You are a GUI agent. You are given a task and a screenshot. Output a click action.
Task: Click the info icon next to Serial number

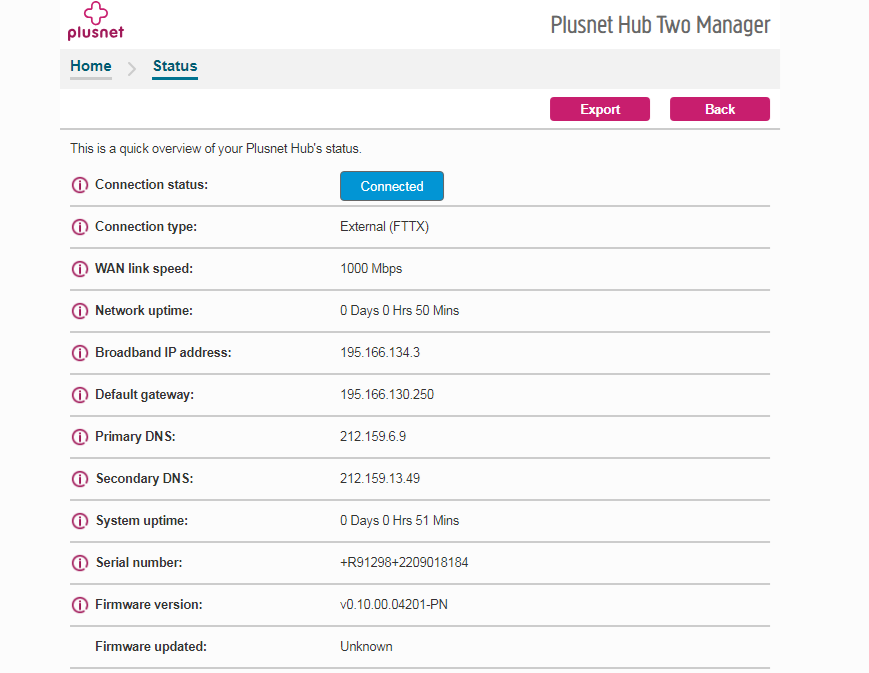click(80, 563)
